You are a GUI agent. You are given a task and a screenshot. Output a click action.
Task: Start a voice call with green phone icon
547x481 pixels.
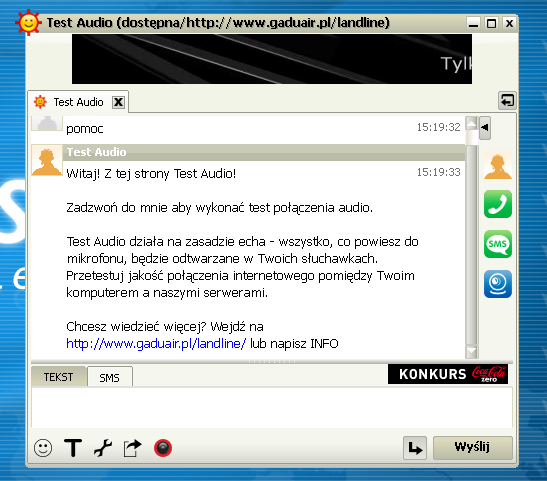tap(498, 204)
